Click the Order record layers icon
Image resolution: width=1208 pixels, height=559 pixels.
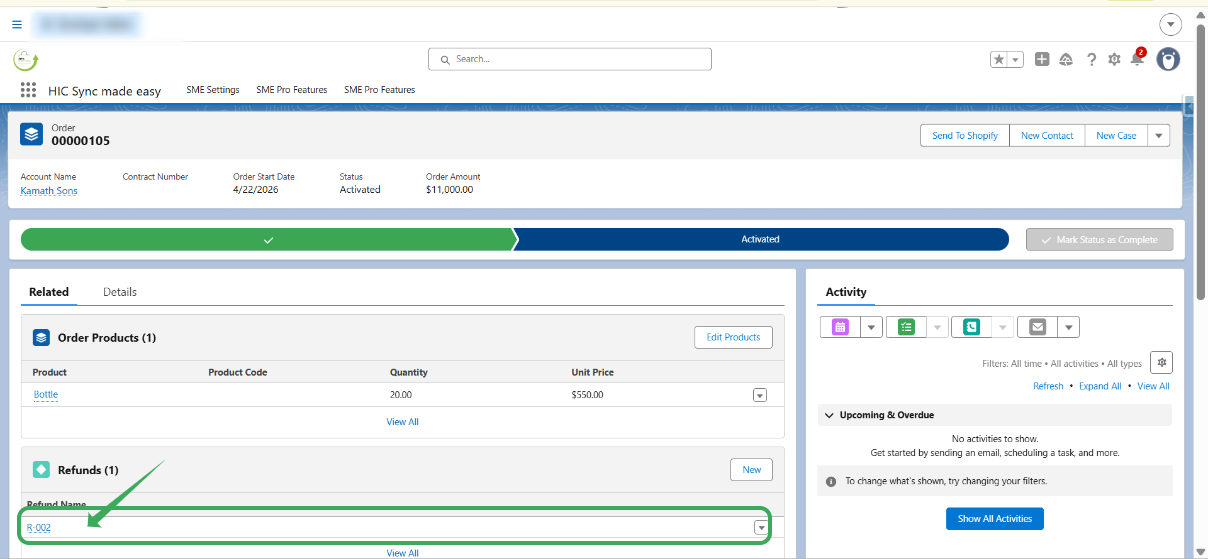tap(31, 134)
